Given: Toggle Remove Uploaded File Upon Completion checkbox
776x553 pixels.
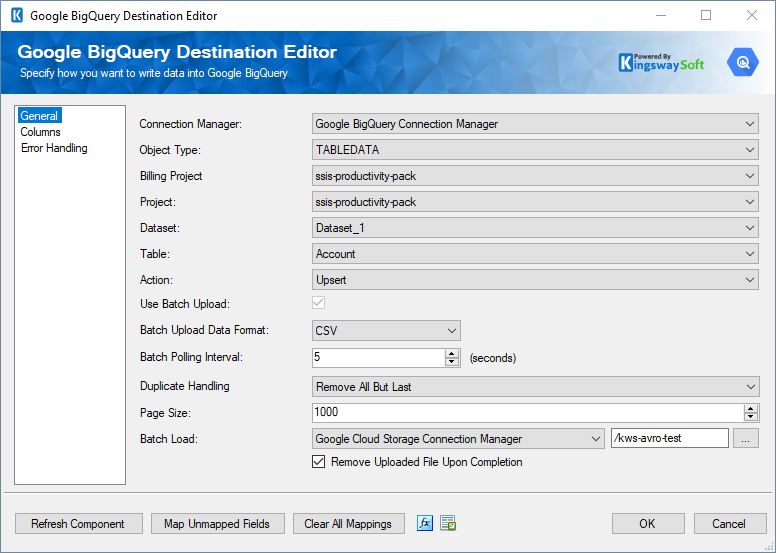Looking at the screenshot, I should pyautogui.click(x=318, y=462).
